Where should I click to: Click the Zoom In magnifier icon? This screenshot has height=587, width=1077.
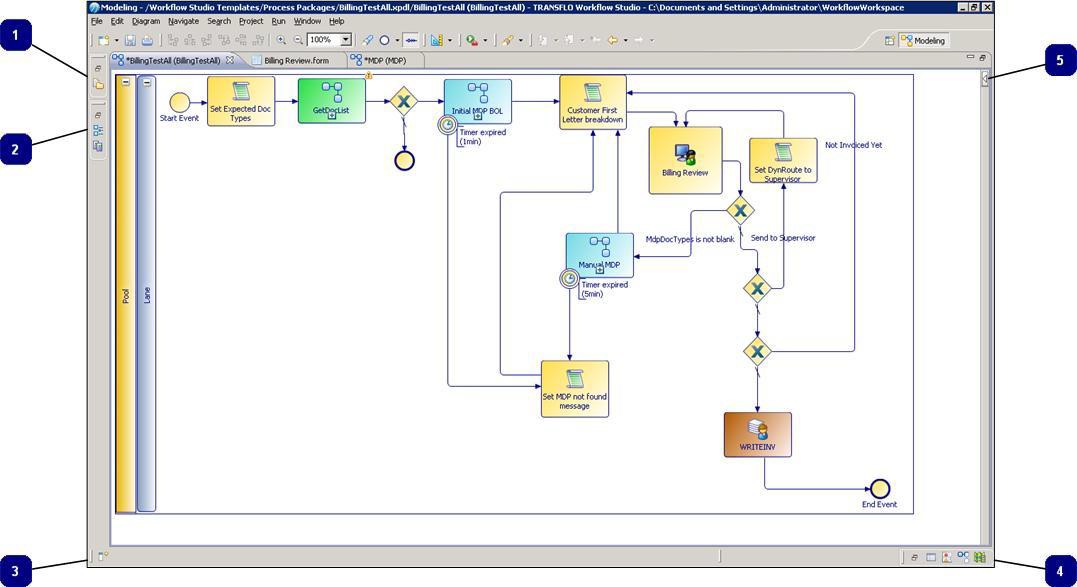pos(282,41)
